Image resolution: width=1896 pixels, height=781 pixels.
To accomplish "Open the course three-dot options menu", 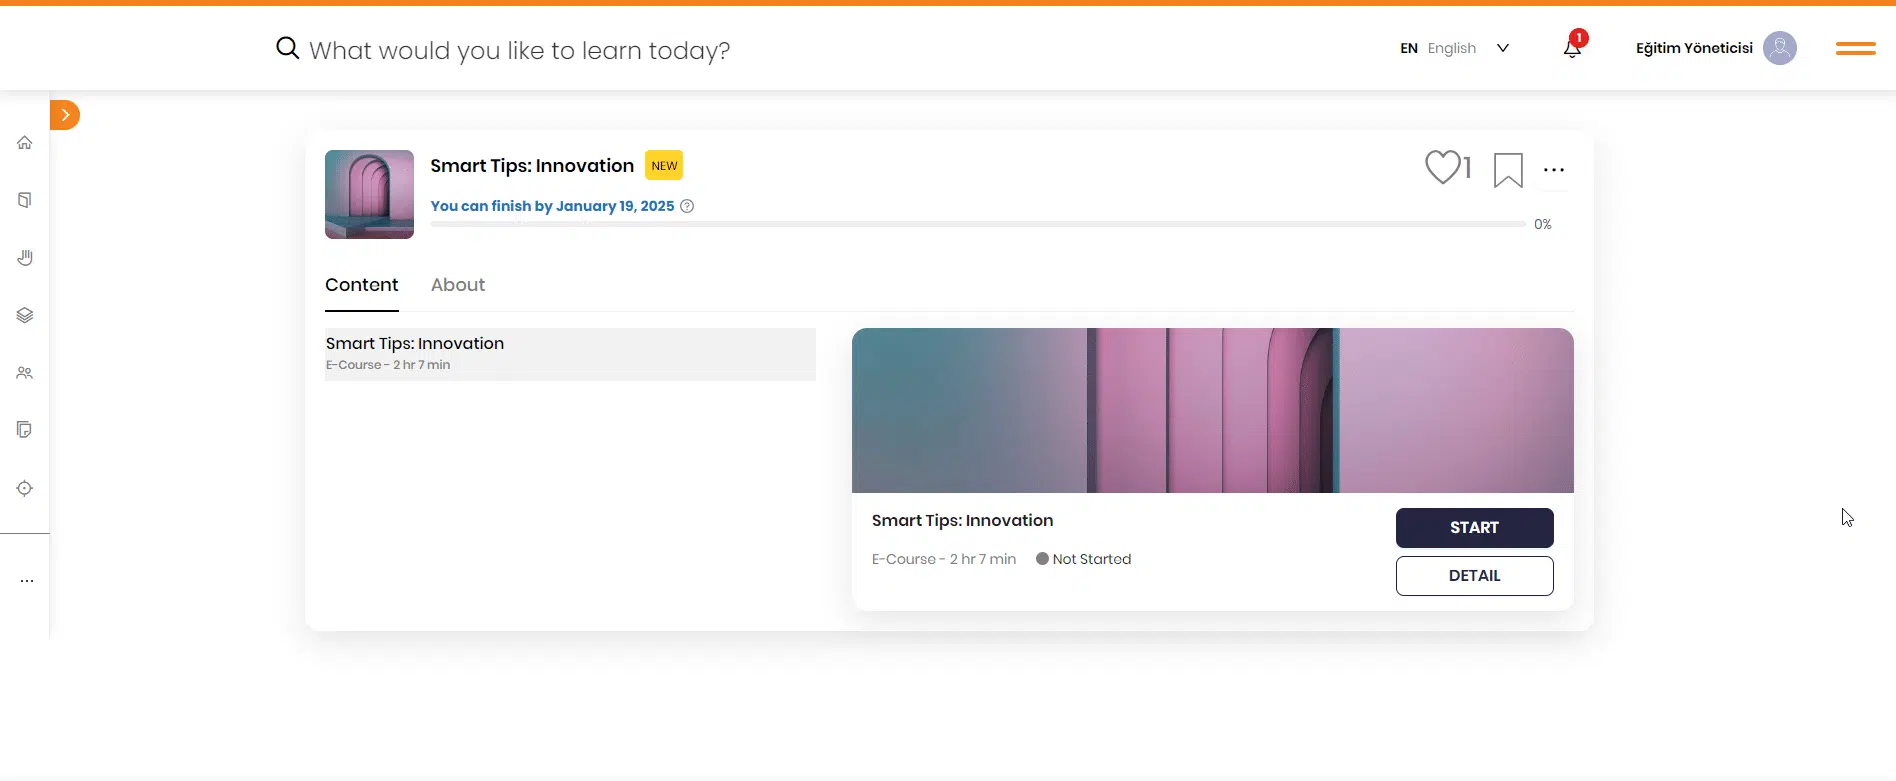I will (1554, 170).
